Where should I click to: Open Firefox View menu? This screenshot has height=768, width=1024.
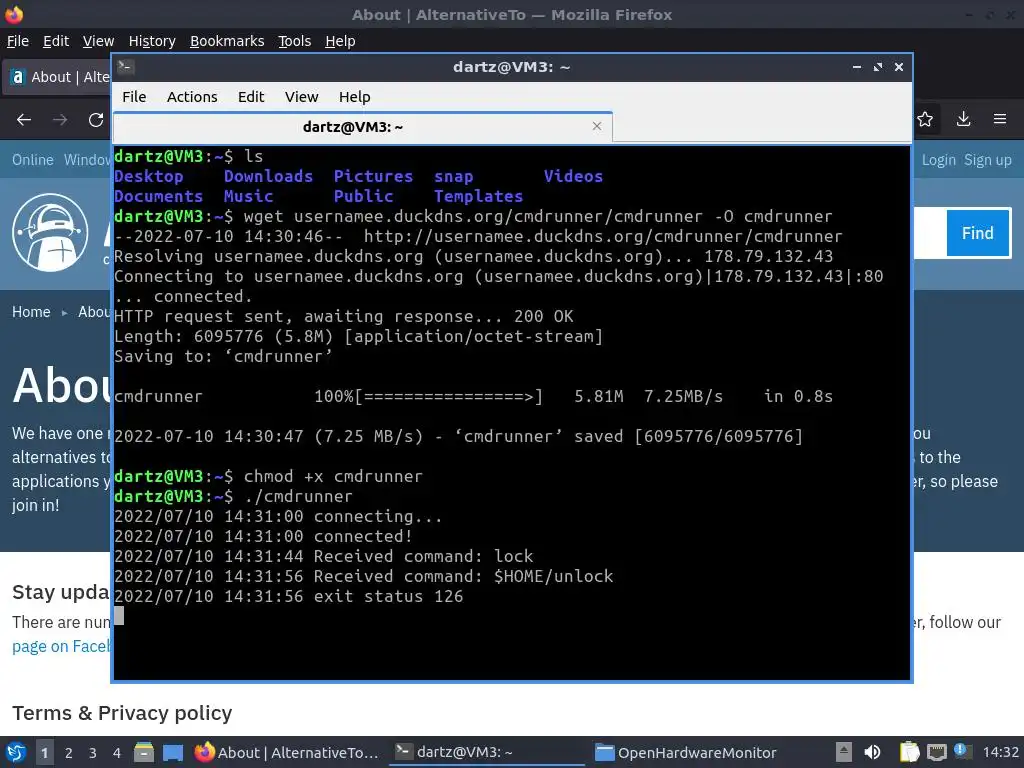pos(98,41)
